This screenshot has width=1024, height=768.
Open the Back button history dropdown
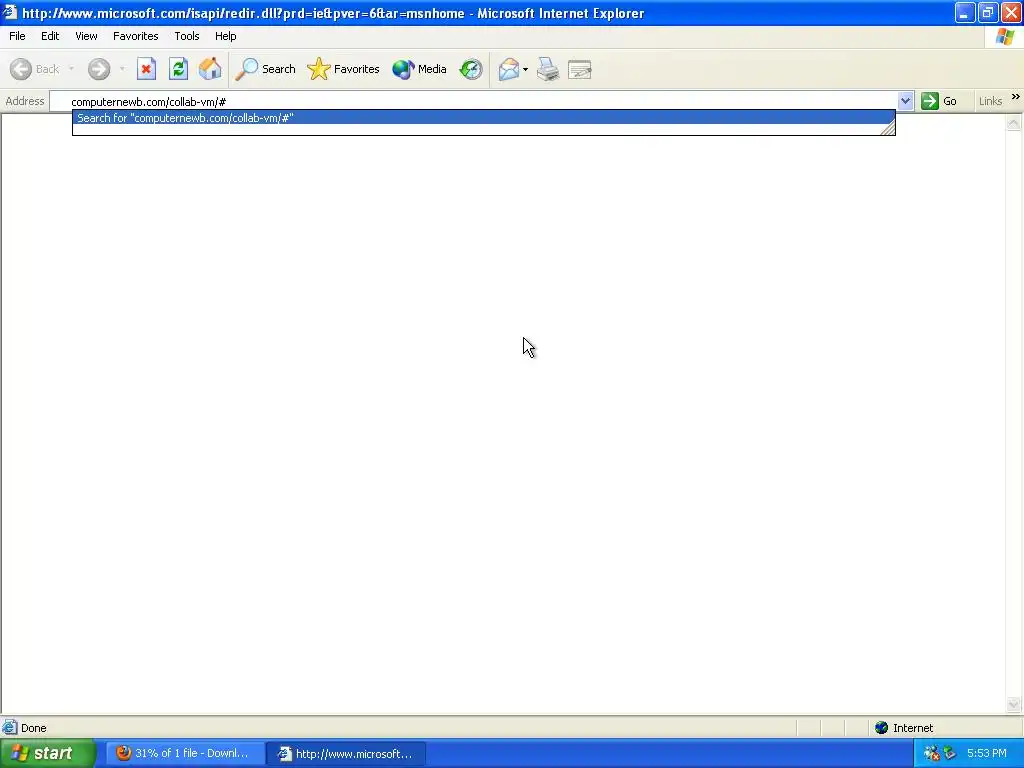(x=71, y=69)
